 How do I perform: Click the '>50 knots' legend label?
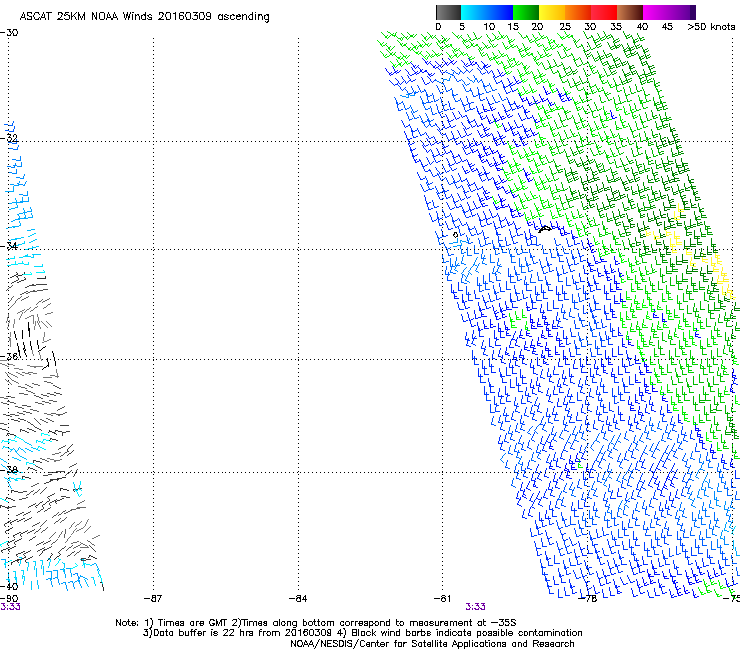tap(711, 27)
